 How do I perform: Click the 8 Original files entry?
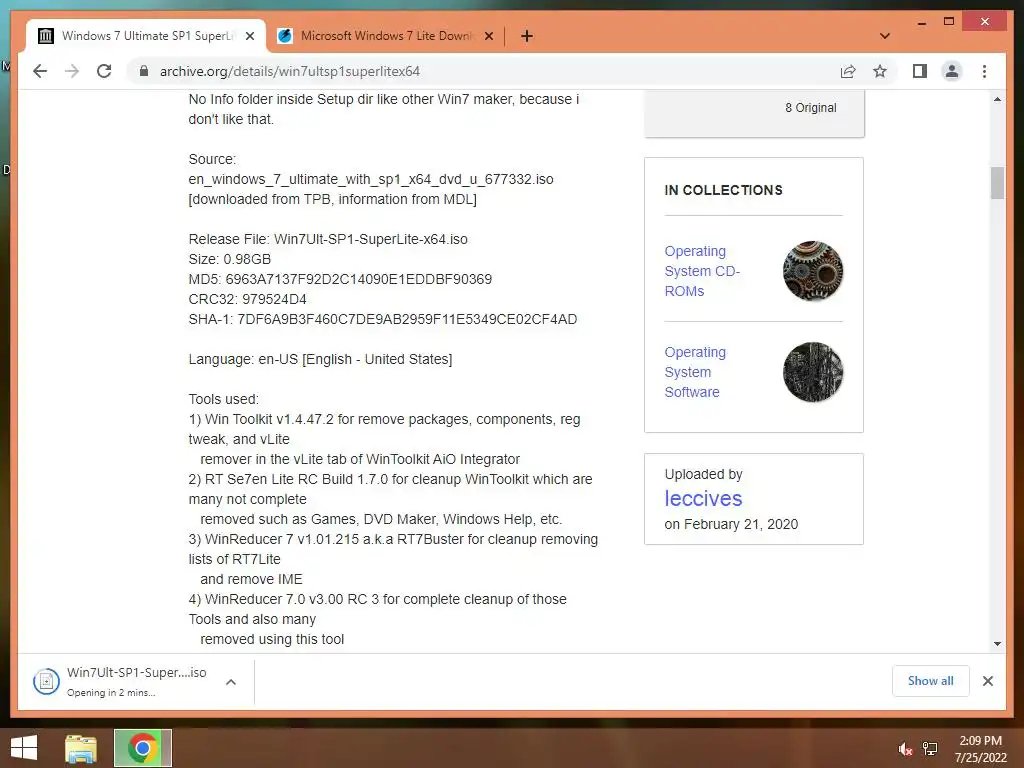click(810, 108)
